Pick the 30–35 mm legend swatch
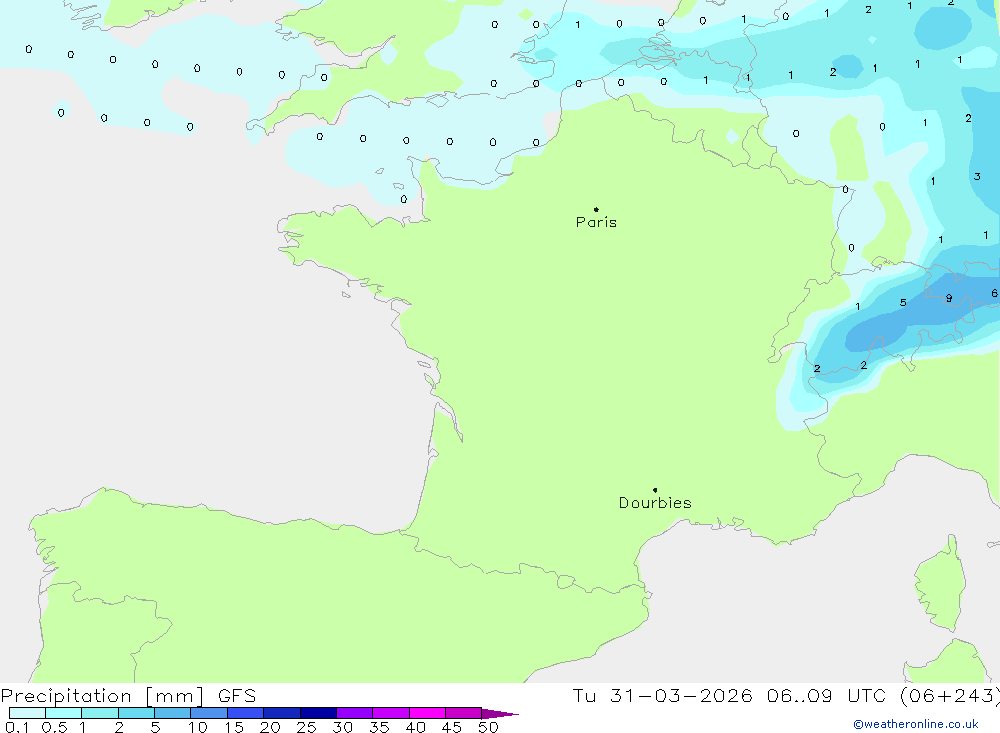The height and width of the screenshot is (733, 1000). pos(355,713)
